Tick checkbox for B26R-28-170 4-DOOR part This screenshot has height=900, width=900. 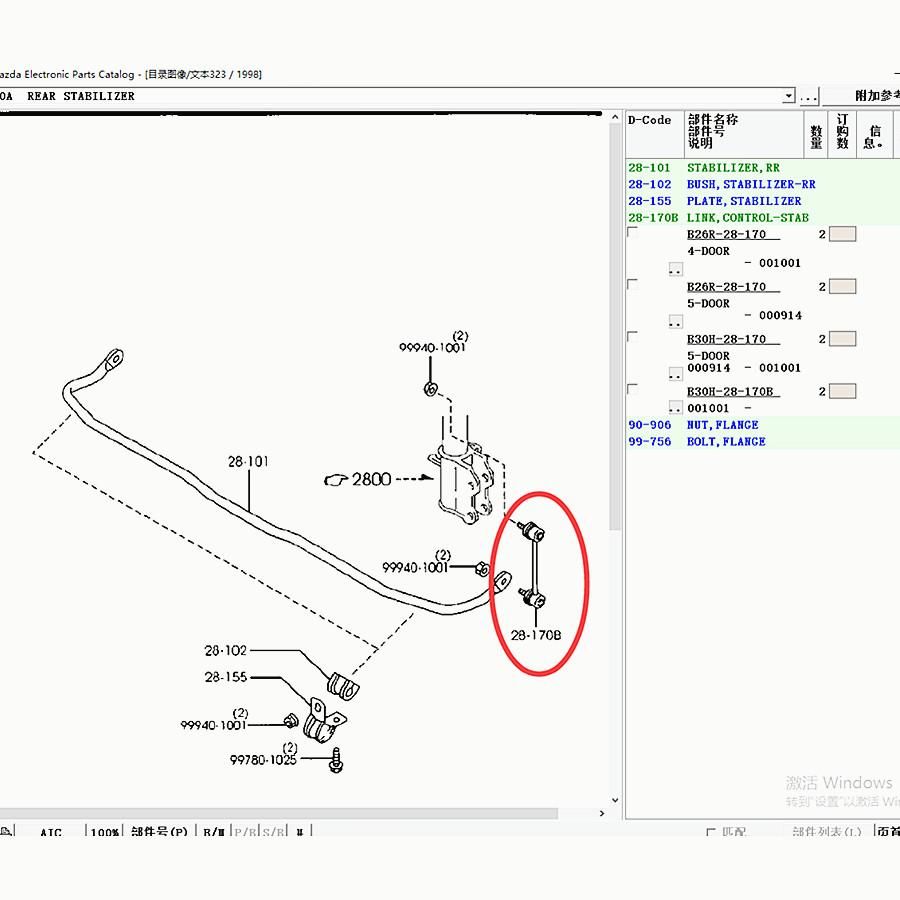pyautogui.click(x=632, y=233)
